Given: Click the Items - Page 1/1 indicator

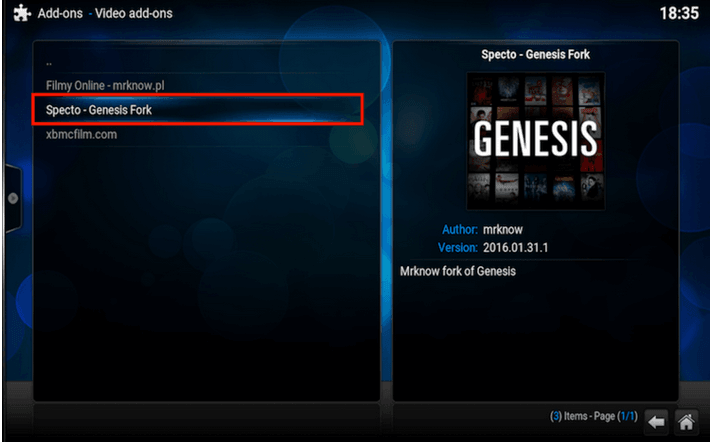Looking at the screenshot, I should (594, 416).
